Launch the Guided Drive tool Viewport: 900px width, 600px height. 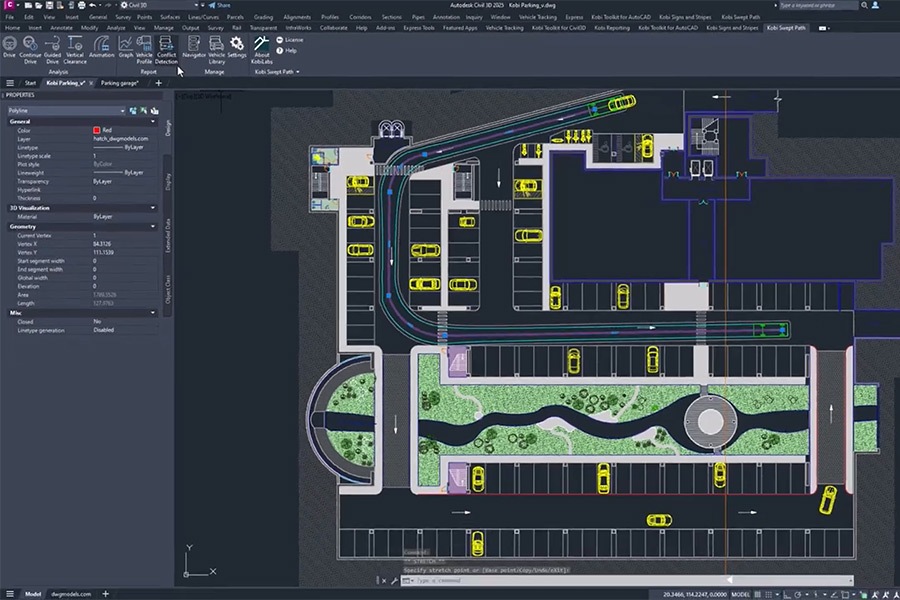(x=52, y=50)
